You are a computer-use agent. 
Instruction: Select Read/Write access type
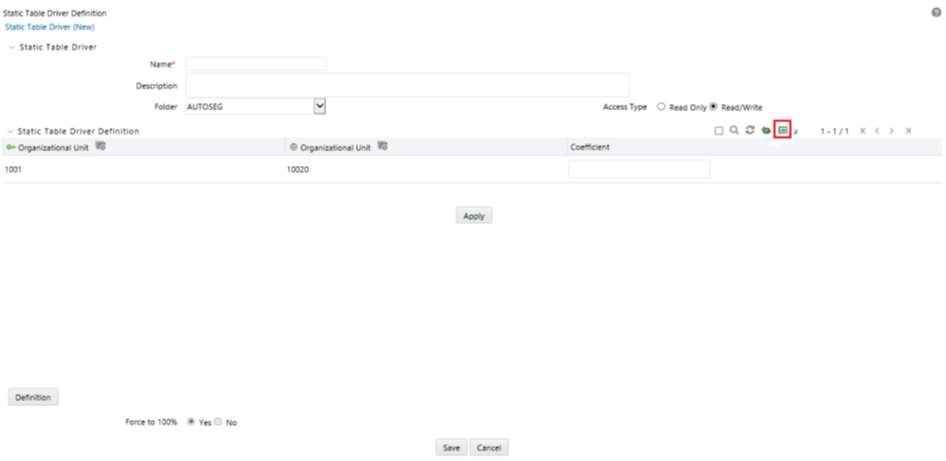pyautogui.click(x=713, y=107)
